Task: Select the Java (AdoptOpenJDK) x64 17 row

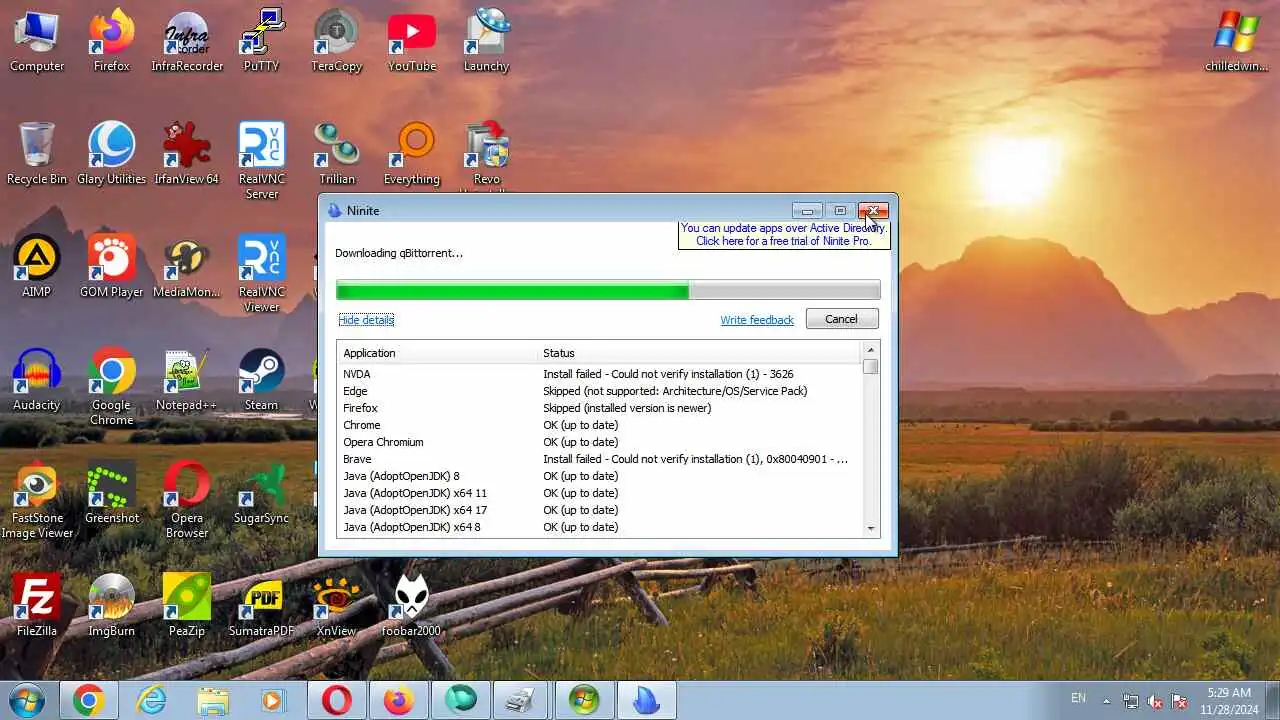Action: pyautogui.click(x=599, y=510)
